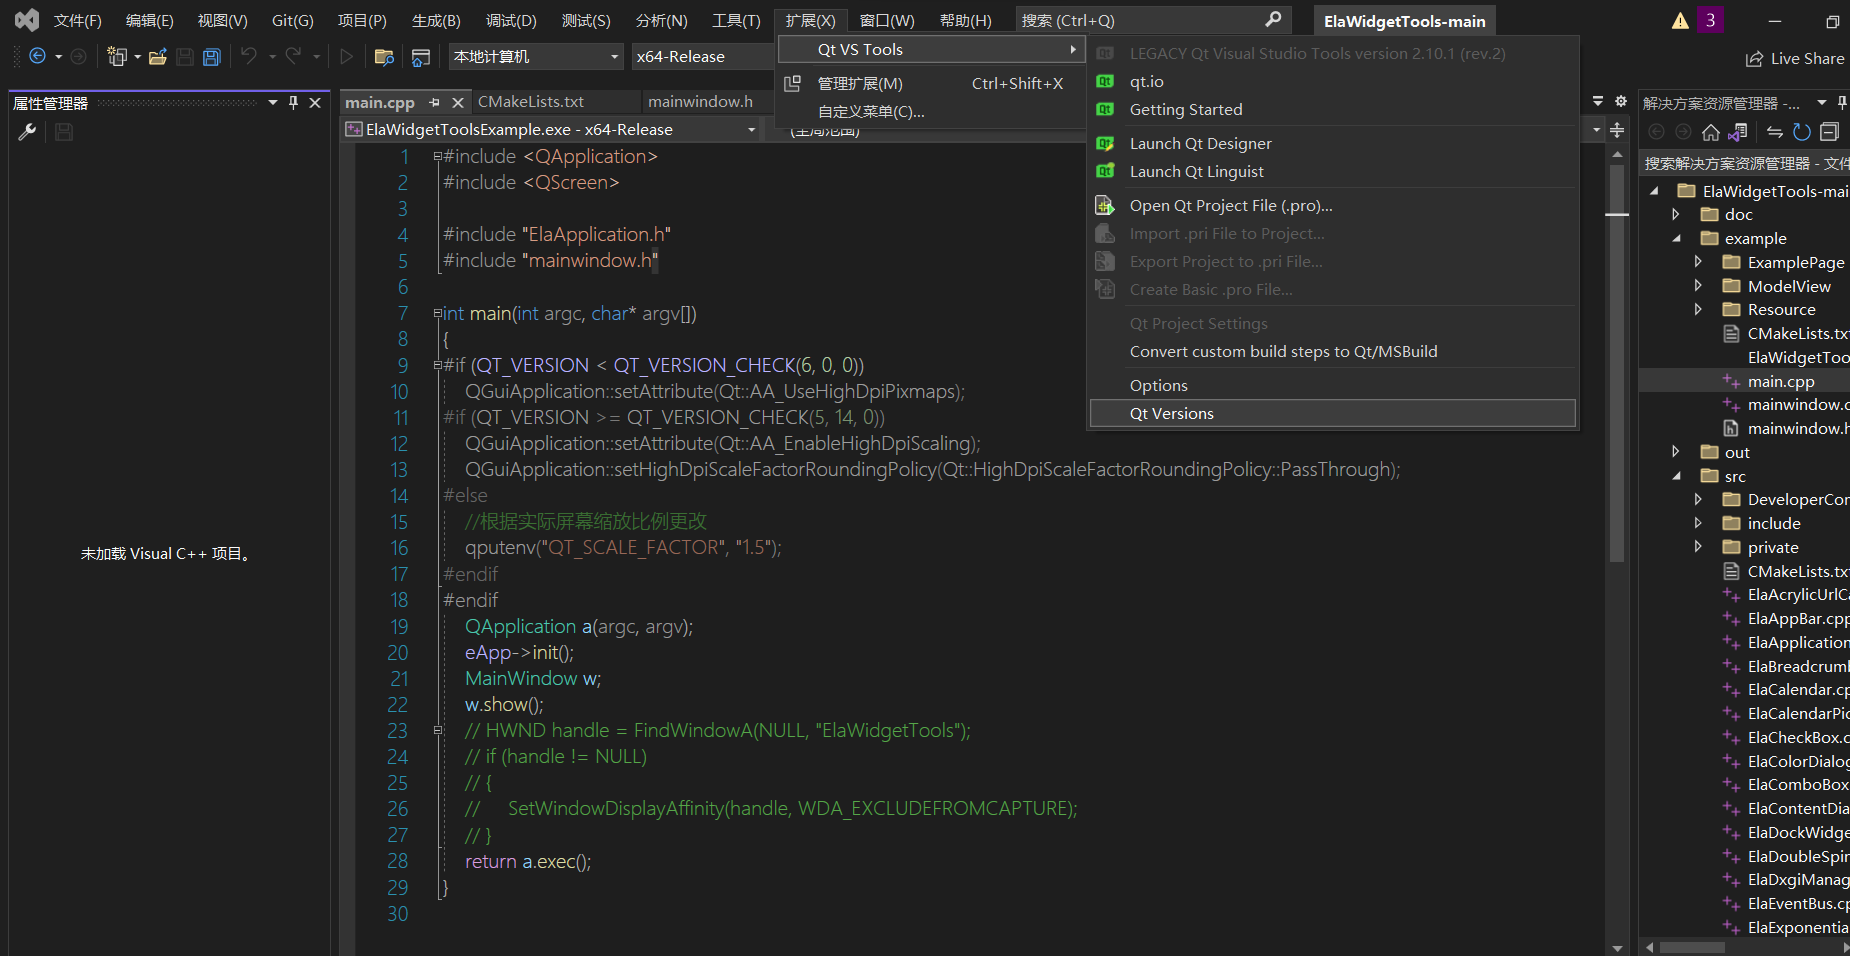1850x956 pixels.
Task: Click the Open Qt Project File icon
Action: tap(1105, 206)
